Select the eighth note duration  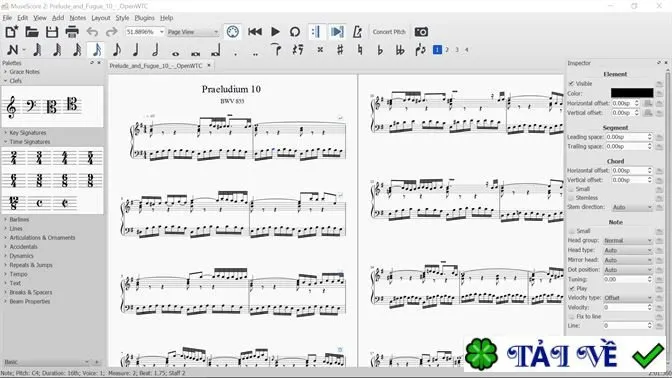click(116, 50)
